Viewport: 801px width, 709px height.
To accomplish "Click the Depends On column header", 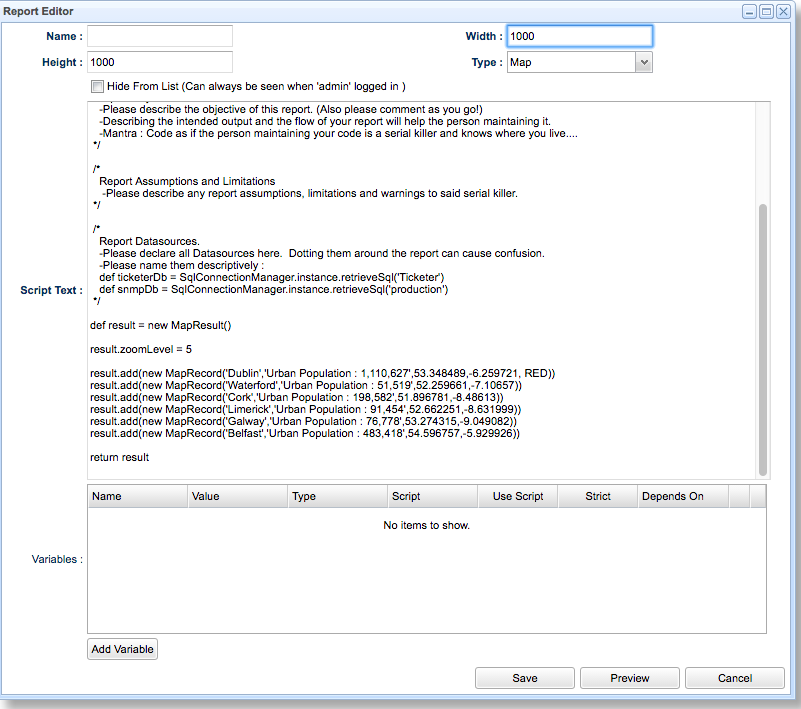I will click(x=683, y=496).
